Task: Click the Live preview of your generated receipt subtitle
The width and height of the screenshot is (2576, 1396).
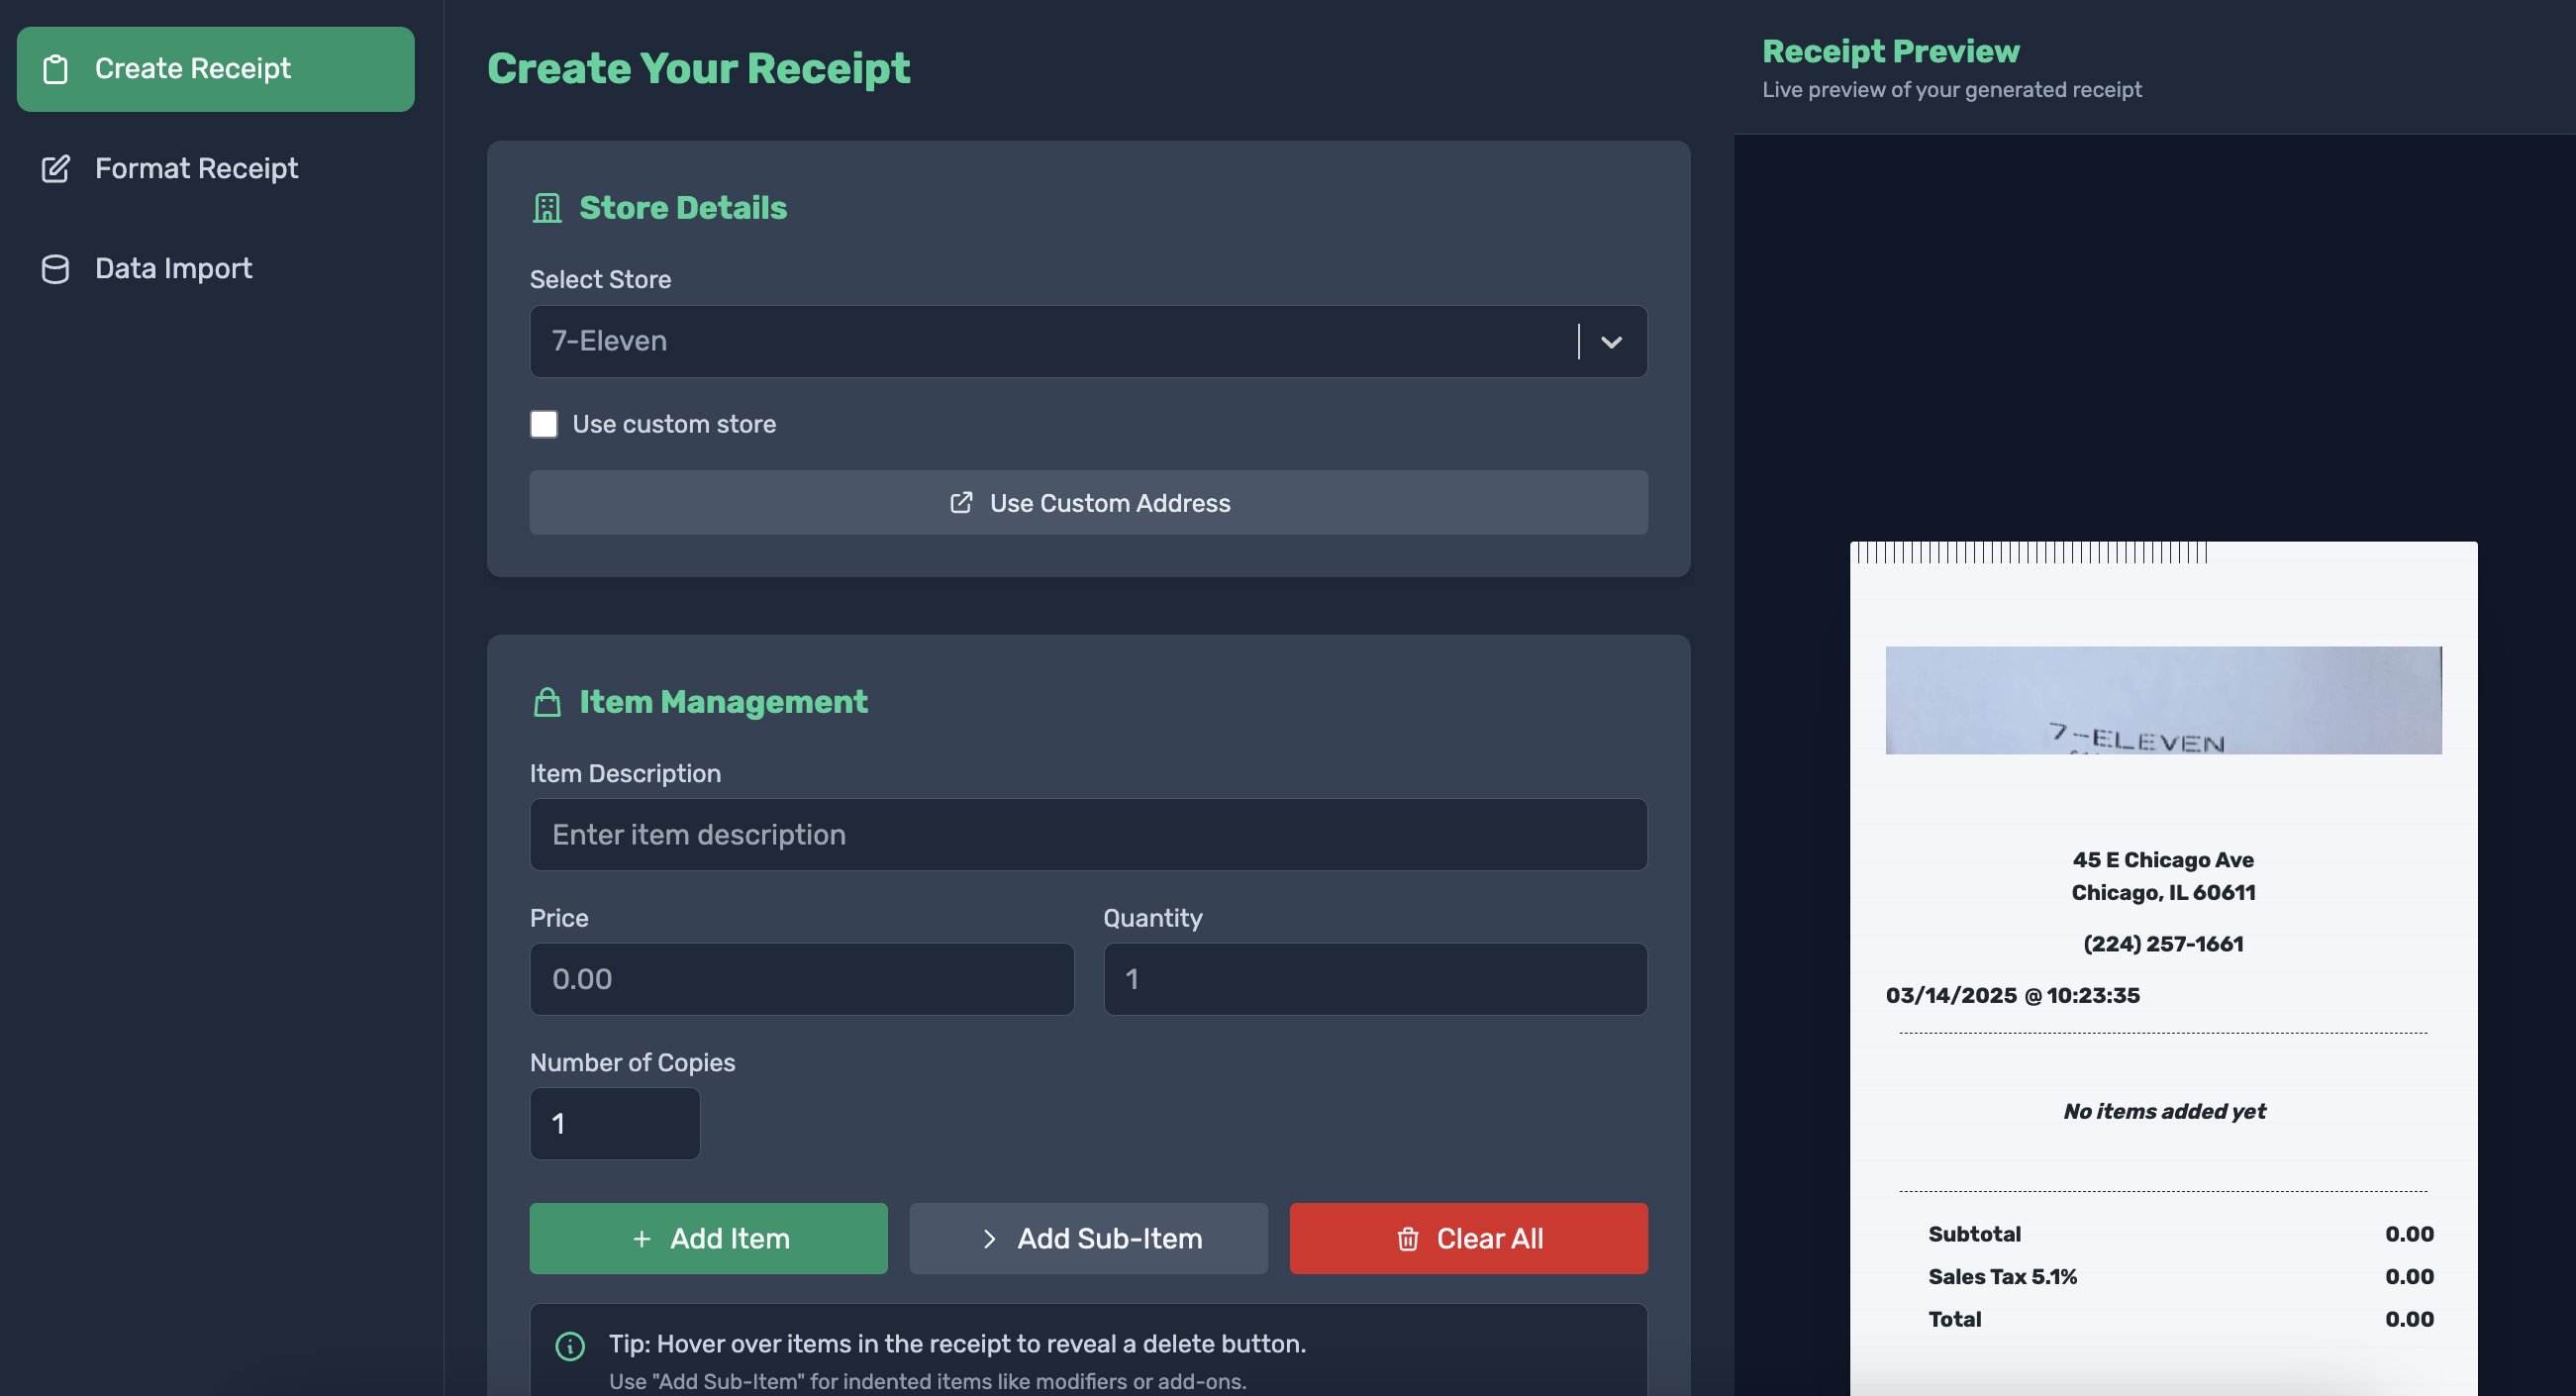Action: tap(1951, 90)
